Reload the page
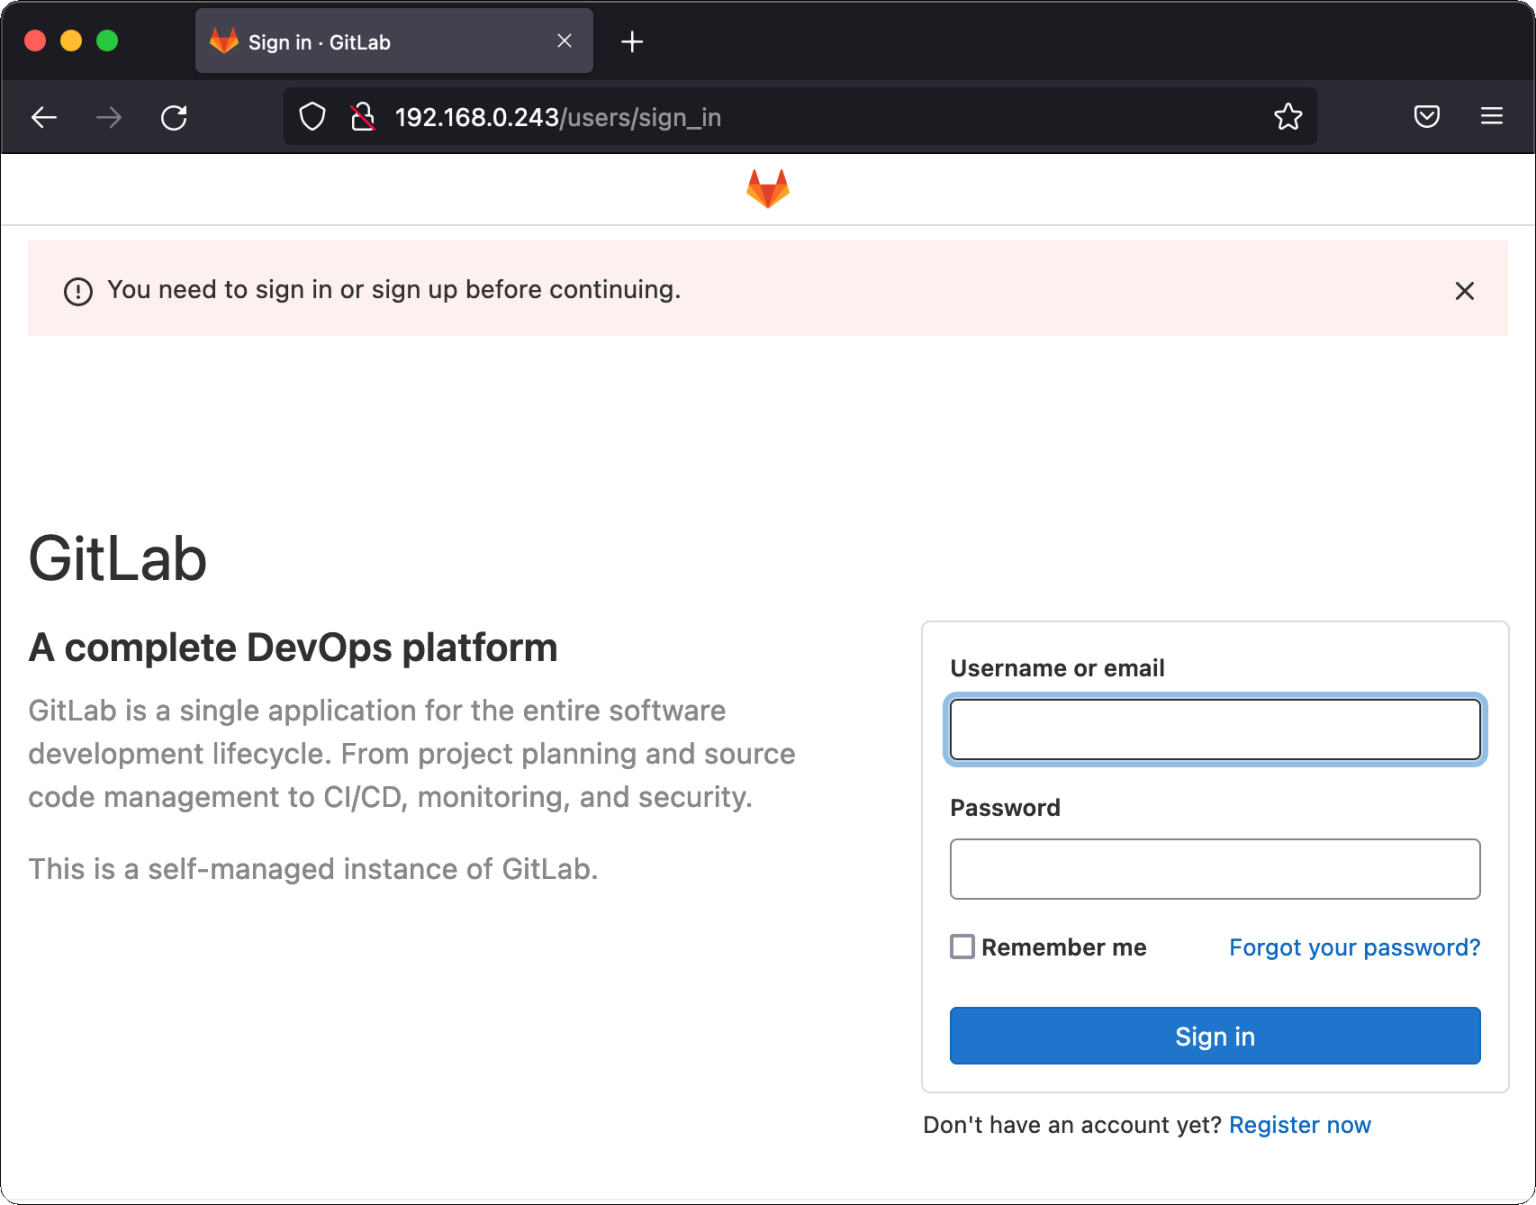This screenshot has height=1205, width=1536. pyautogui.click(x=174, y=117)
